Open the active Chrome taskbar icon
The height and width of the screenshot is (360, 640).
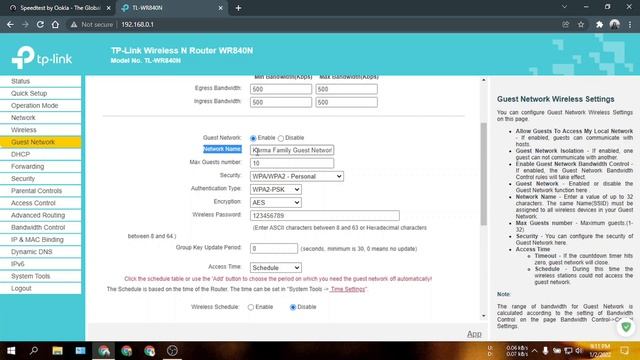coord(104,351)
